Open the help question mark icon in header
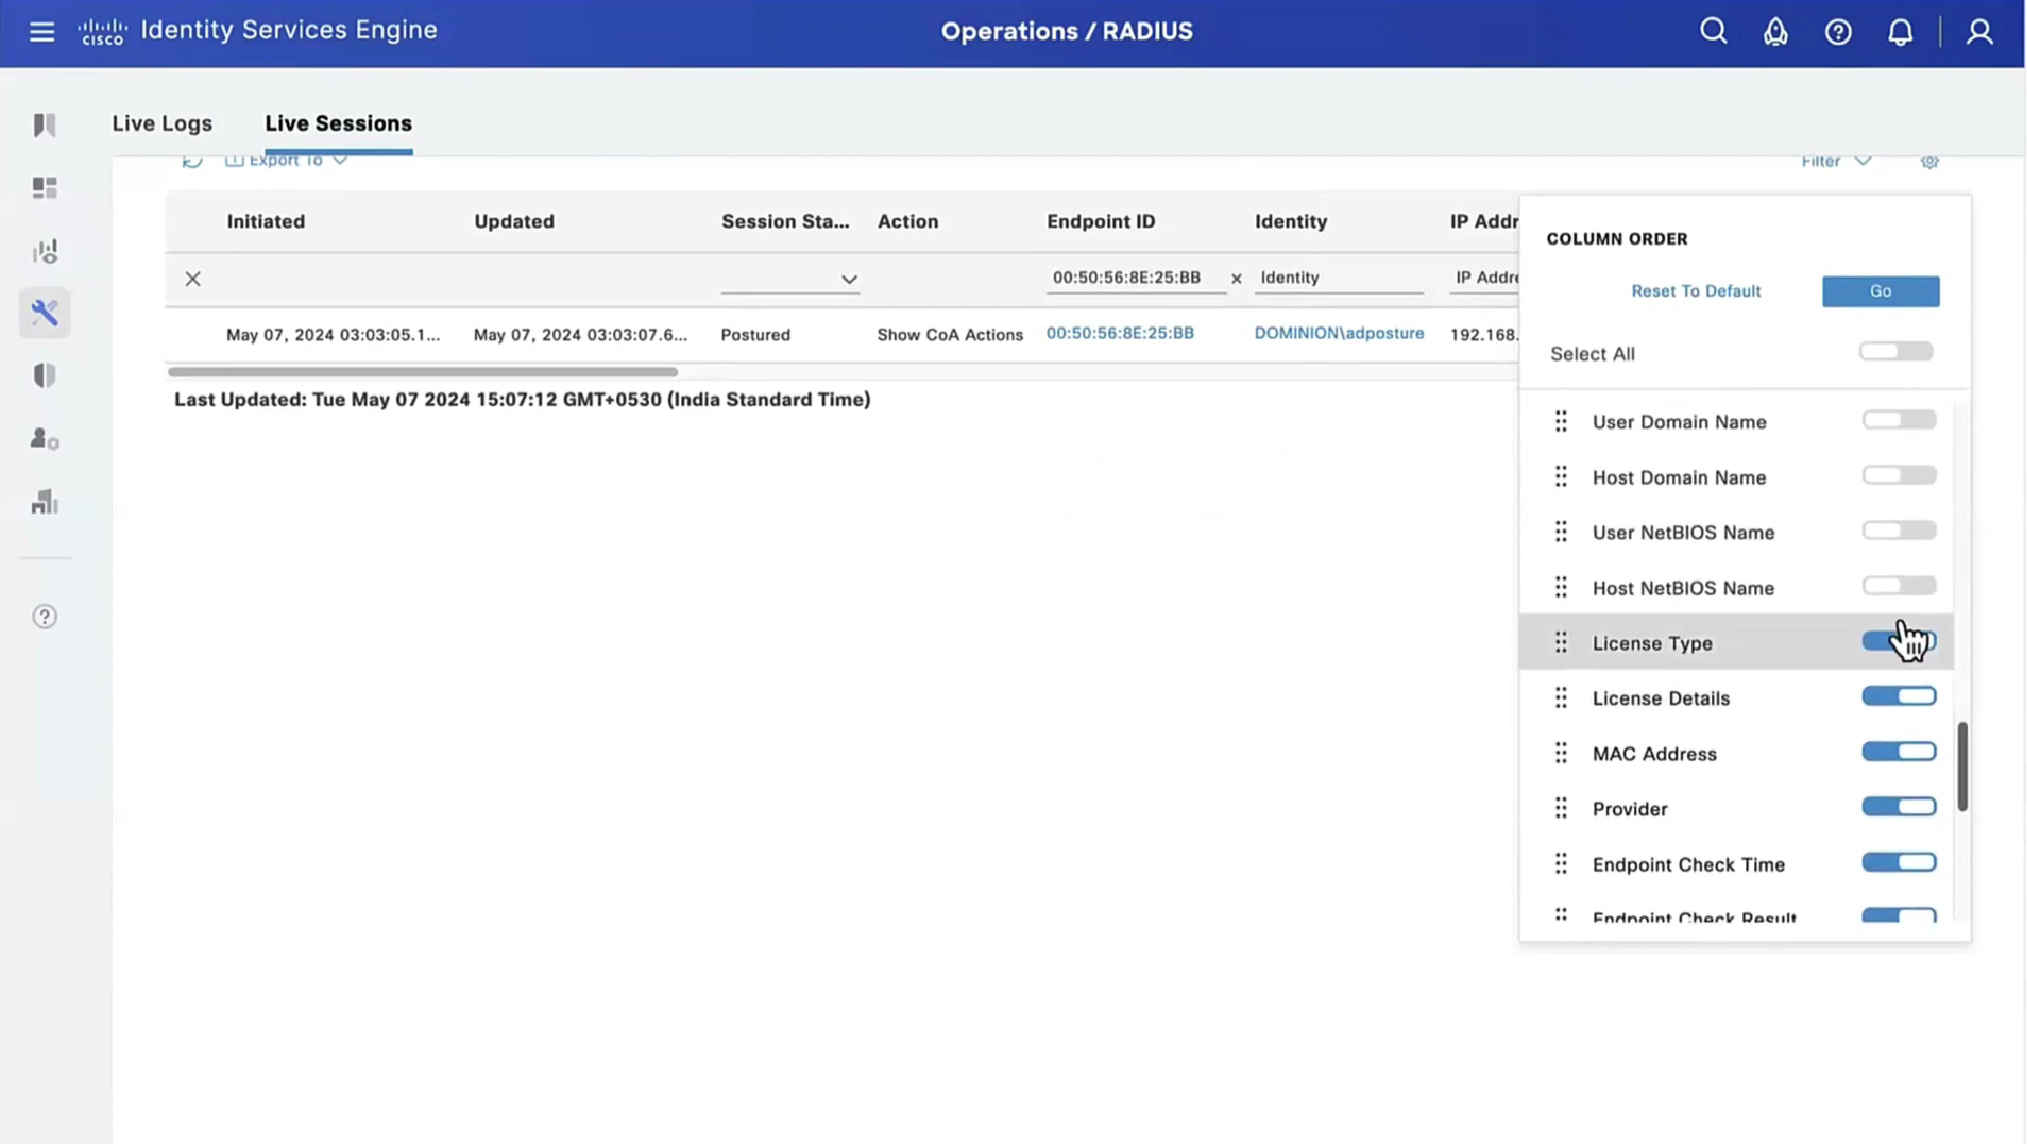Image resolution: width=2027 pixels, height=1144 pixels. pos(1838,32)
